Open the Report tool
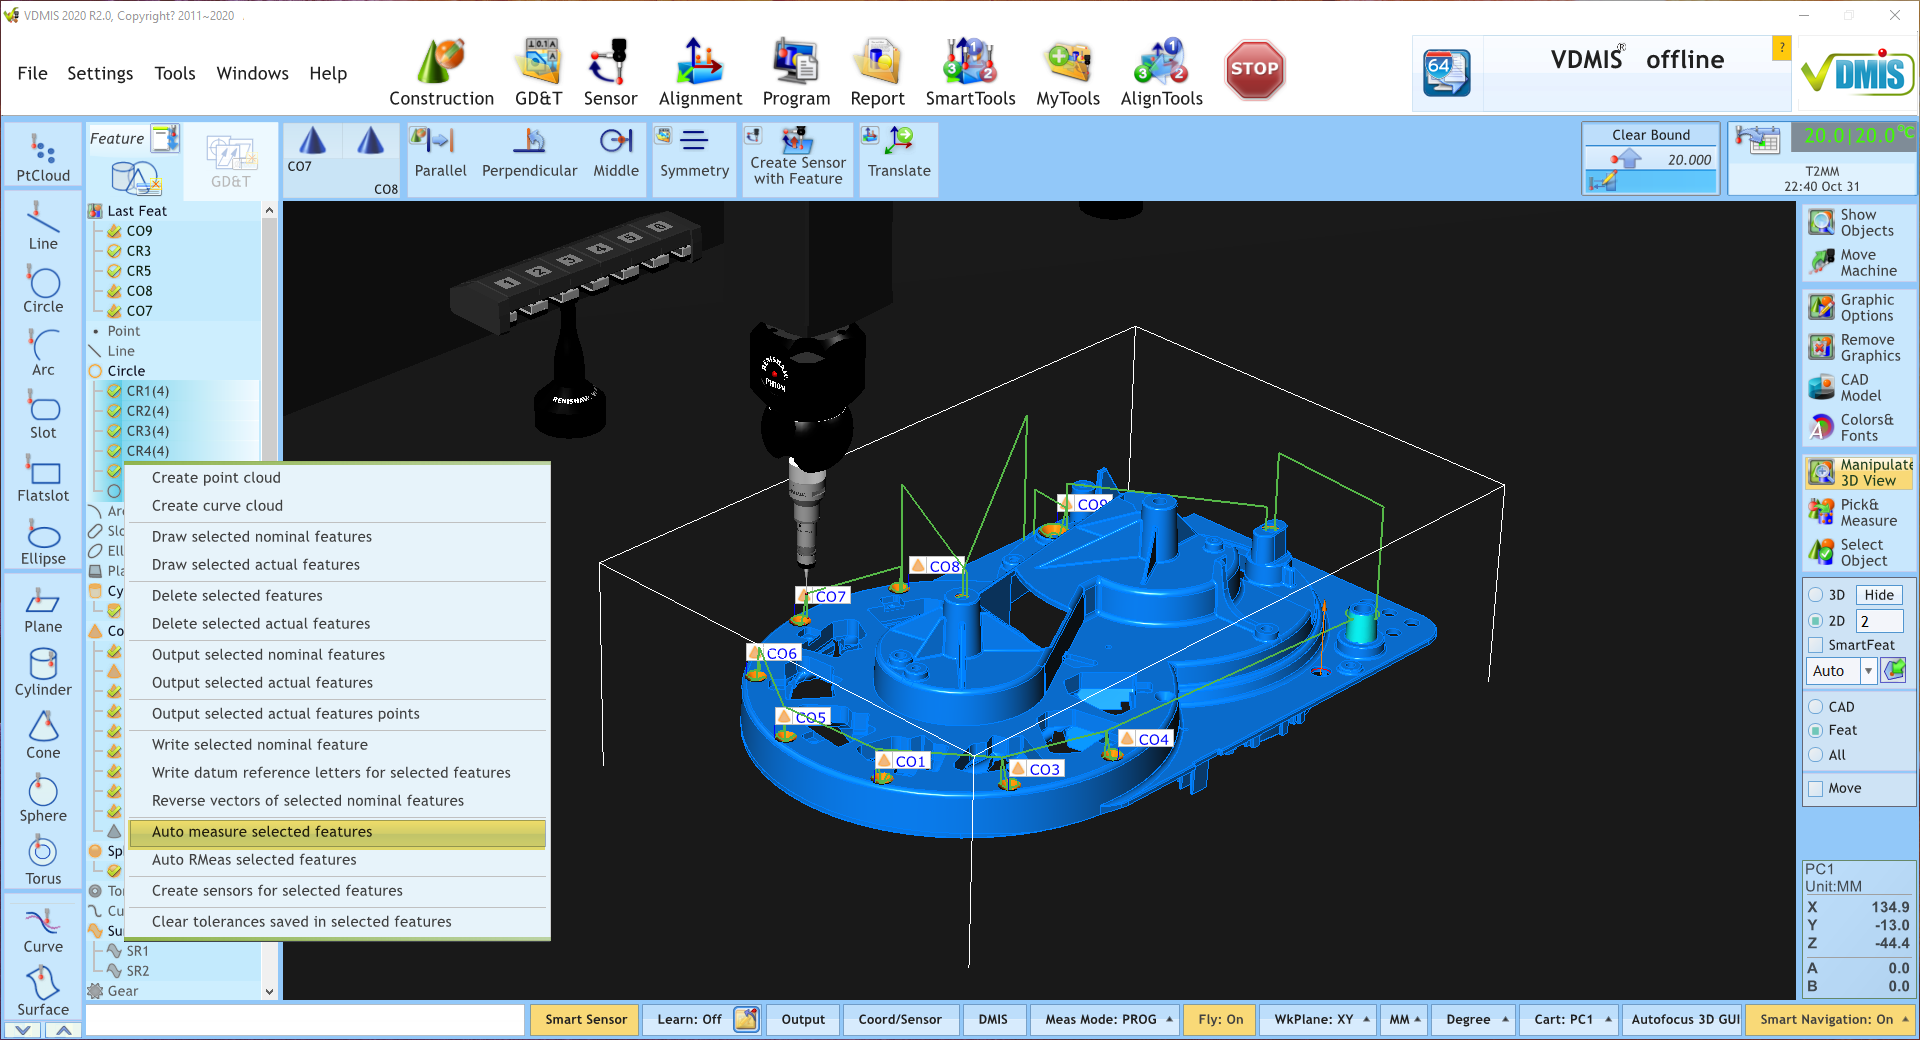Screen dimensions: 1920x1040 click(877, 72)
